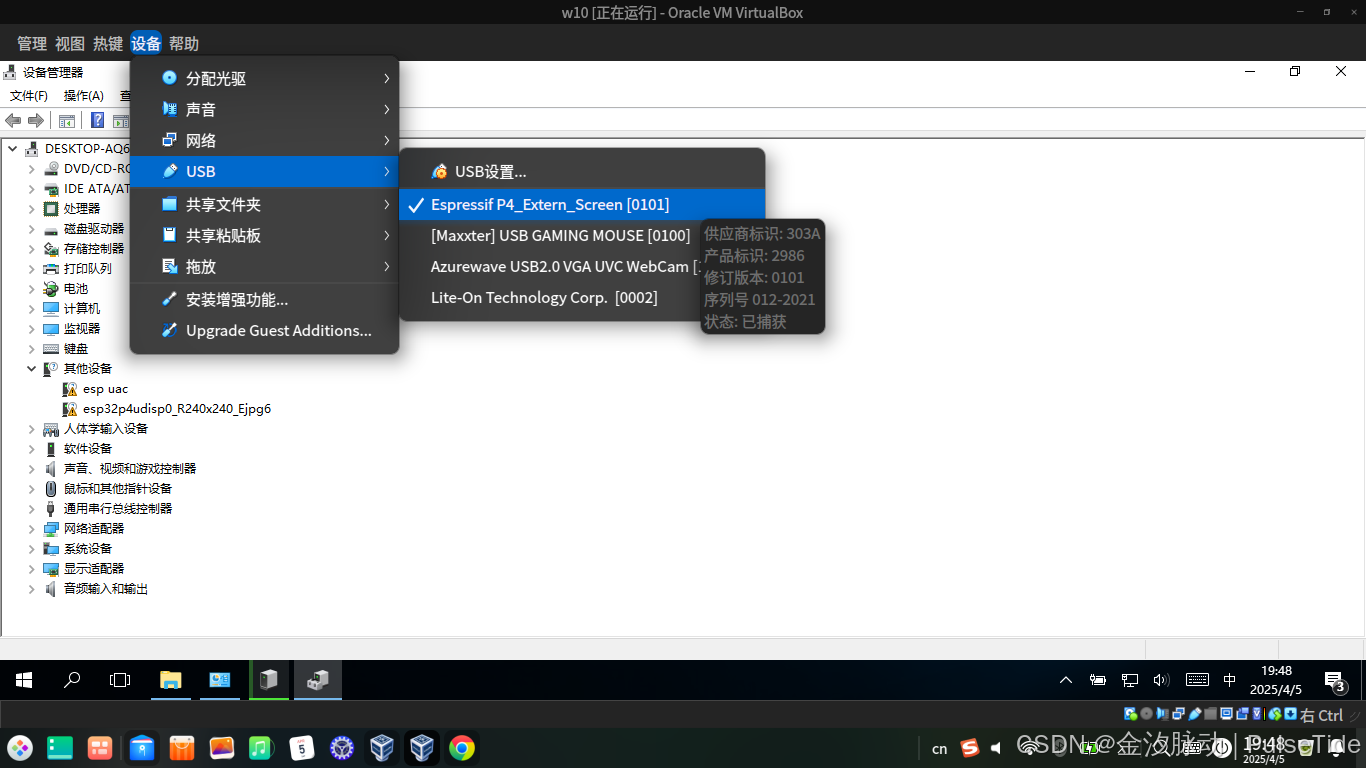Screen dimensions: 1366x768
Task: Select the 存储控制器 tree item
Action: (94, 249)
